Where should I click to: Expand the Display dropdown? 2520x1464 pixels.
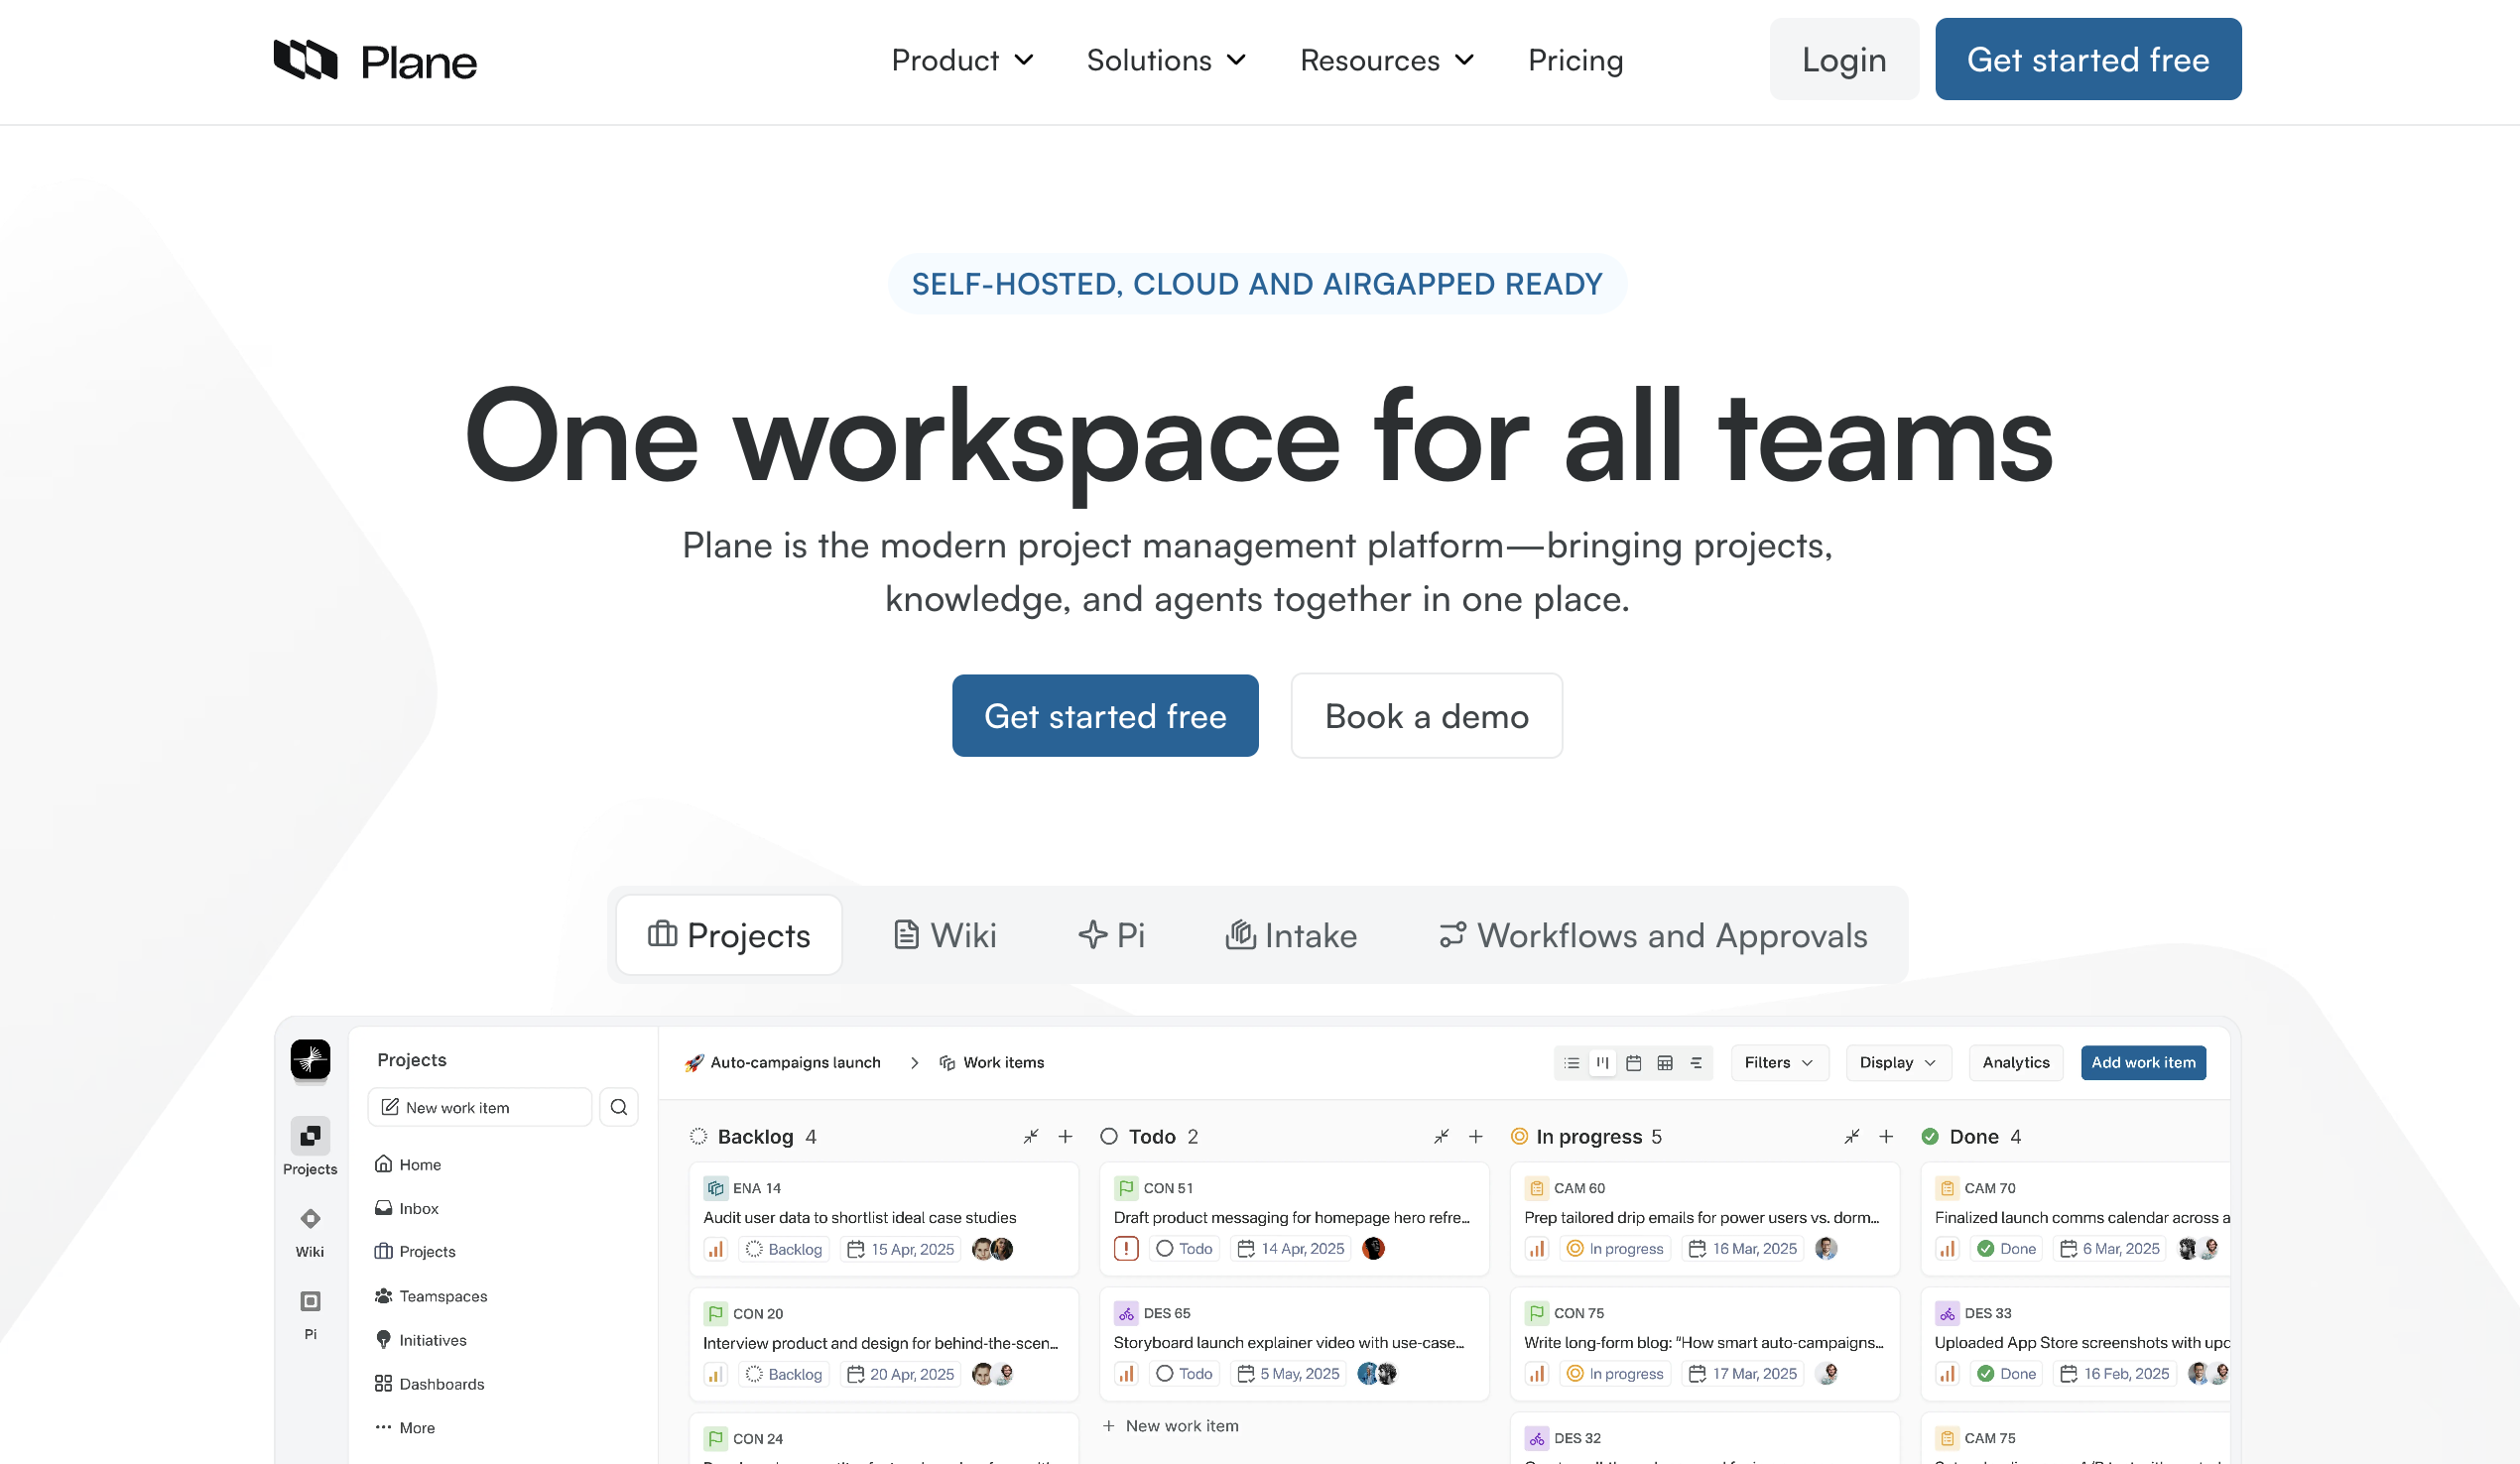1897,1062
